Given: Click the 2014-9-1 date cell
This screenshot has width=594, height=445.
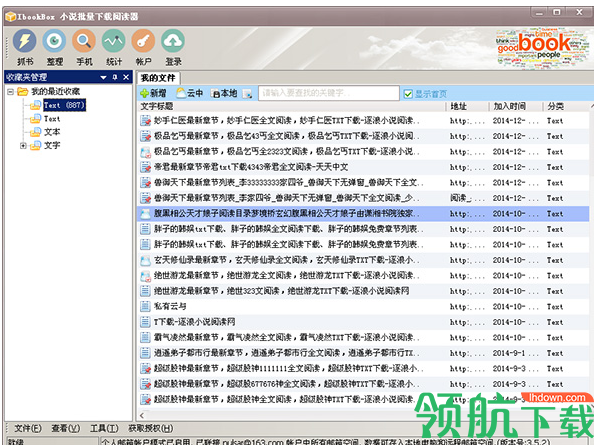Looking at the screenshot, I should (515, 353).
